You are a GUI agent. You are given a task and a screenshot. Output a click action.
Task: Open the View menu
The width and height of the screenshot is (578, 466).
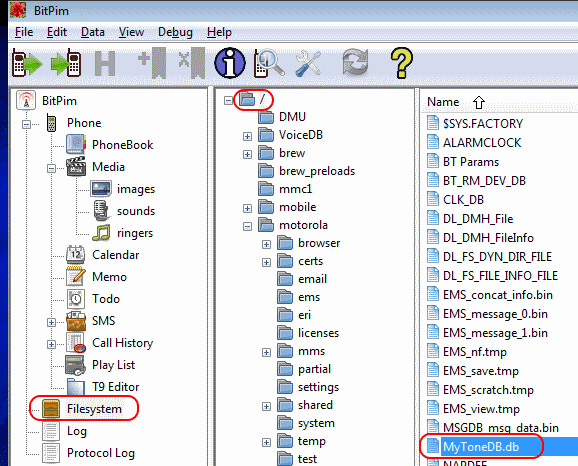pyautogui.click(x=131, y=32)
